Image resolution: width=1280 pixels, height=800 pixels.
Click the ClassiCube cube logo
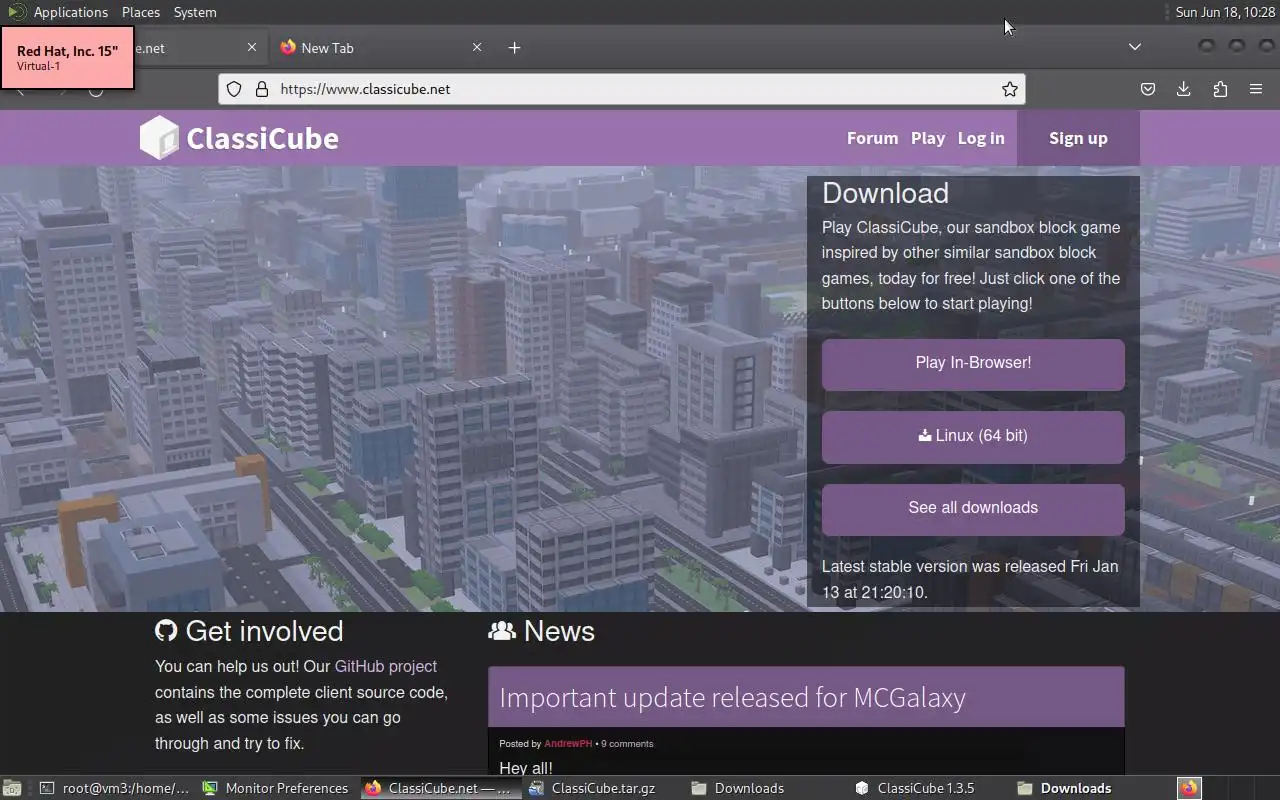[159, 138]
